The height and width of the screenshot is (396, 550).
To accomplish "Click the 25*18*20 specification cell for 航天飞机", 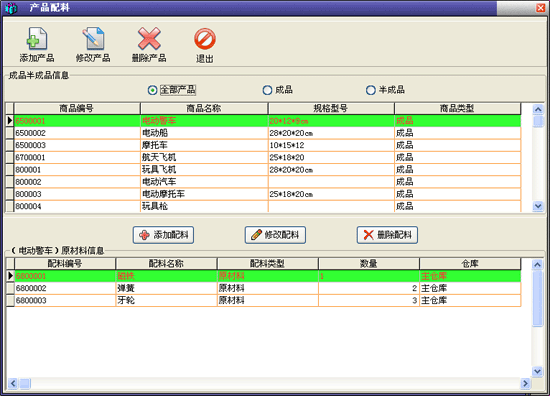I will (331, 157).
